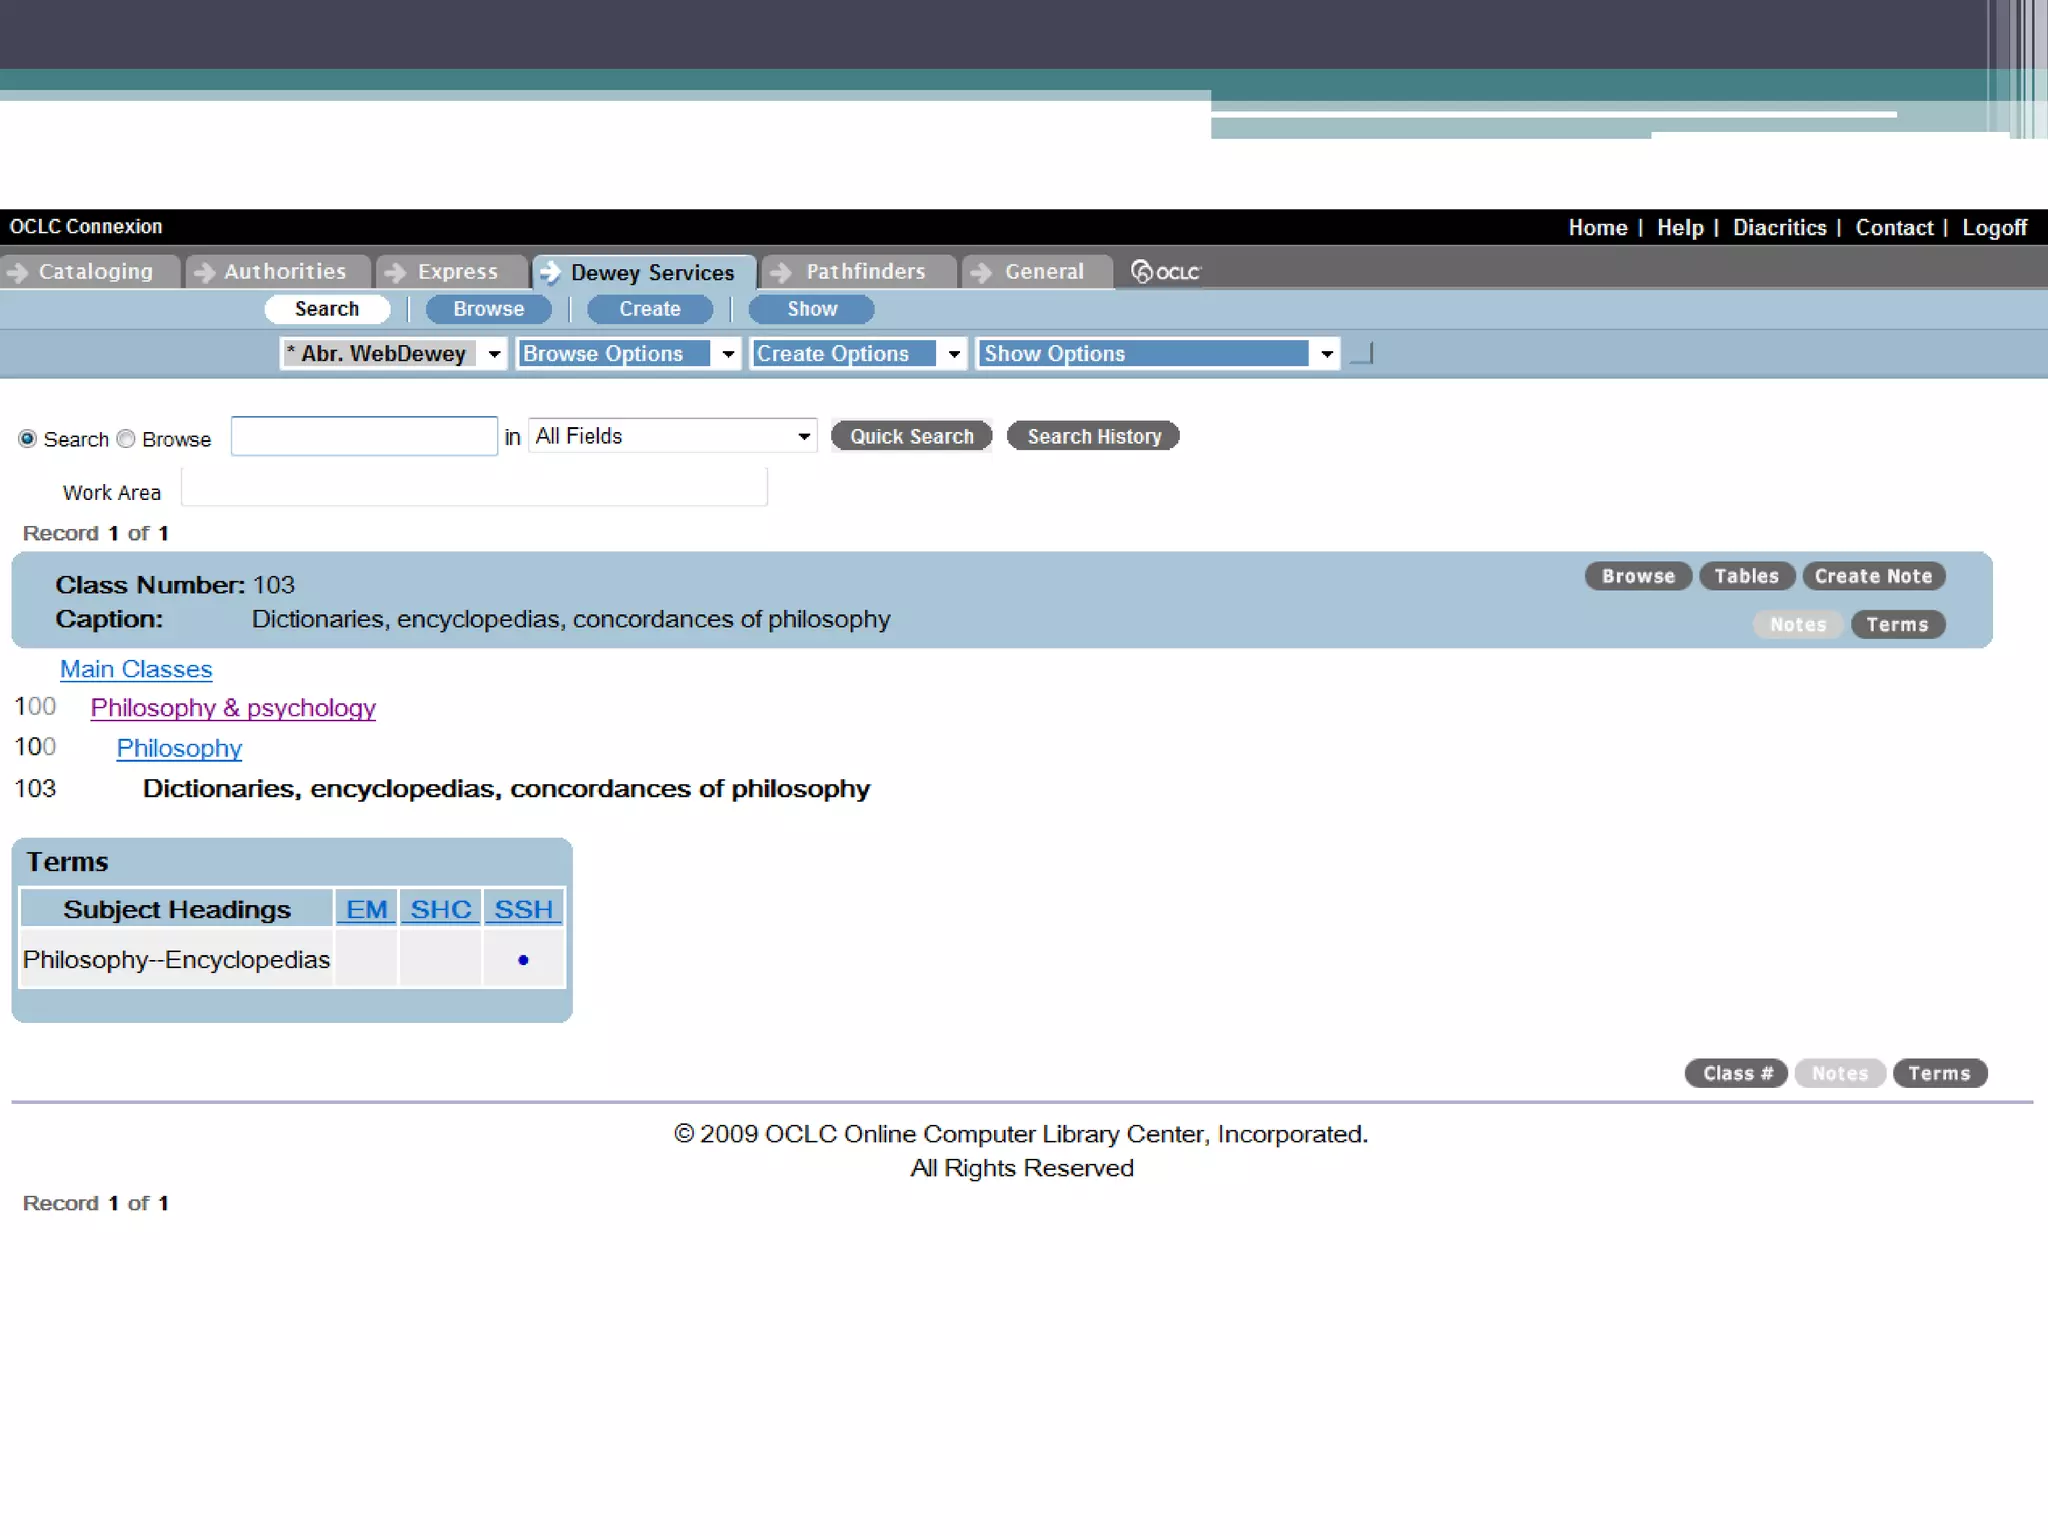The width and height of the screenshot is (2048, 1536).
Task: Click the Dewey Services tab arrow icon
Action: click(x=550, y=272)
